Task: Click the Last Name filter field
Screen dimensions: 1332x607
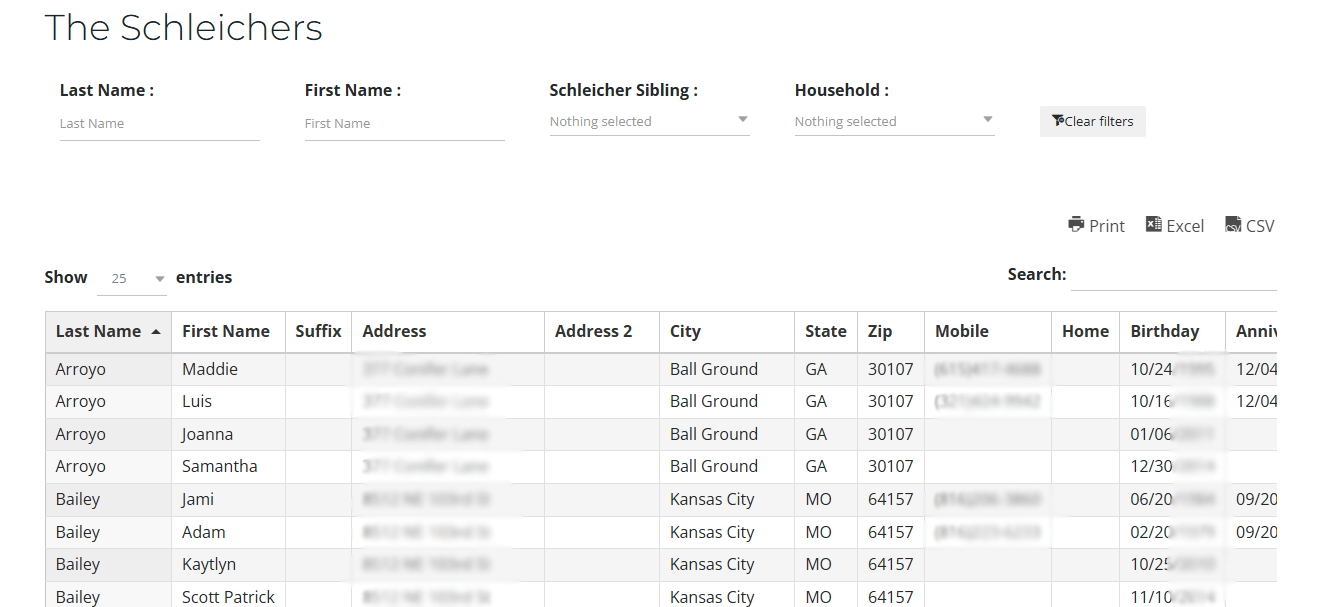Action: coord(159,124)
